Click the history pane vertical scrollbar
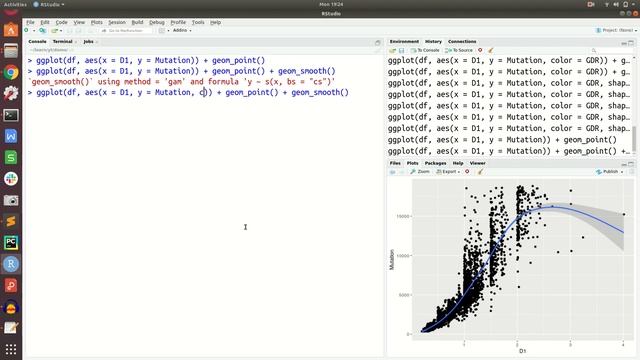The height and width of the screenshot is (360, 640). click(x=634, y=139)
